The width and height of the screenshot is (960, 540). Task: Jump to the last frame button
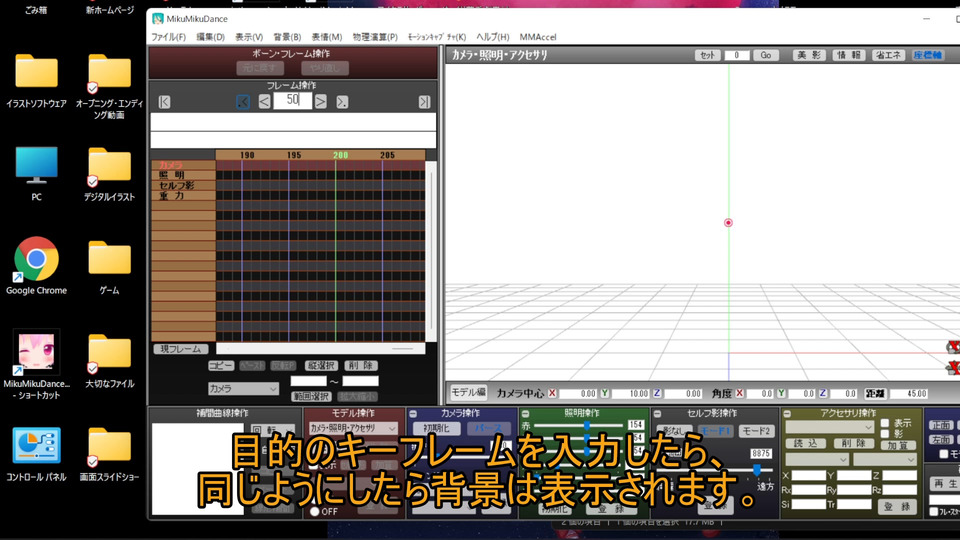[x=424, y=102]
